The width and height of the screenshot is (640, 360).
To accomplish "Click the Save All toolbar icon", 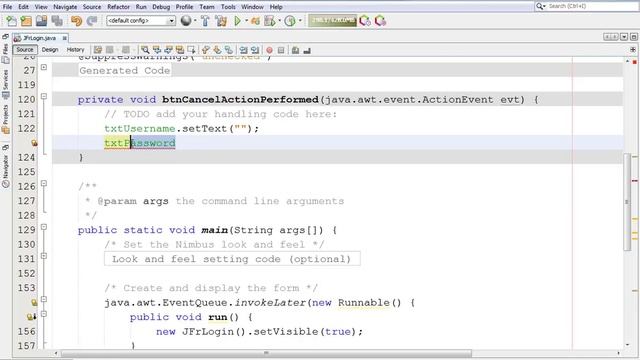I will tap(57, 21).
